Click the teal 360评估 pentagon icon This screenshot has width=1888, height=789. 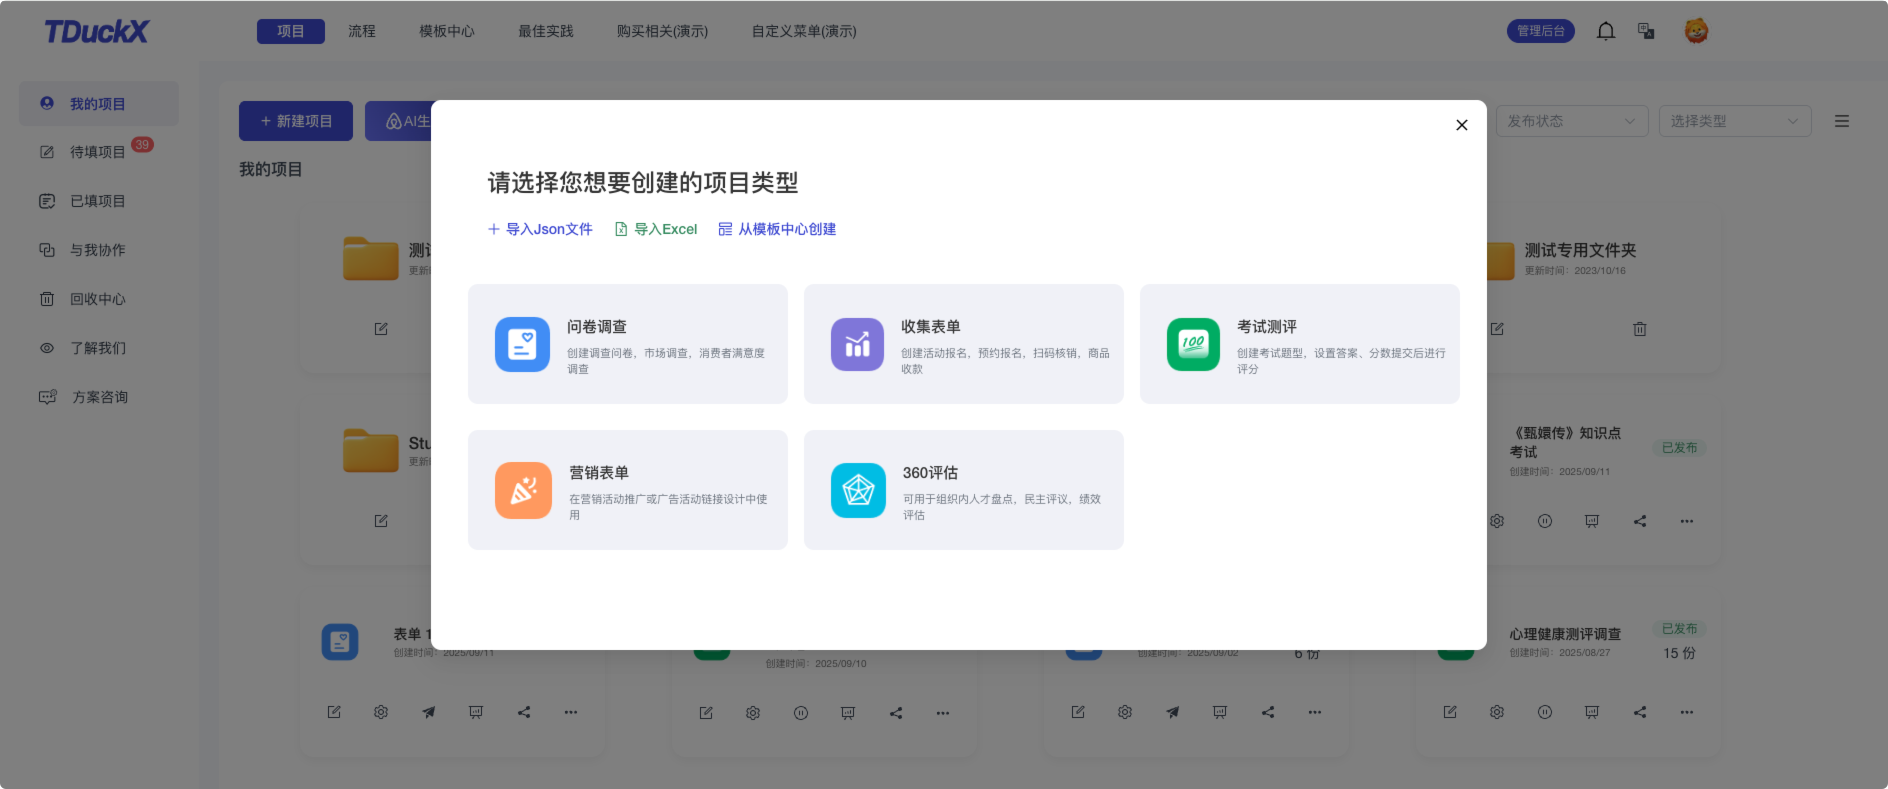pos(858,490)
